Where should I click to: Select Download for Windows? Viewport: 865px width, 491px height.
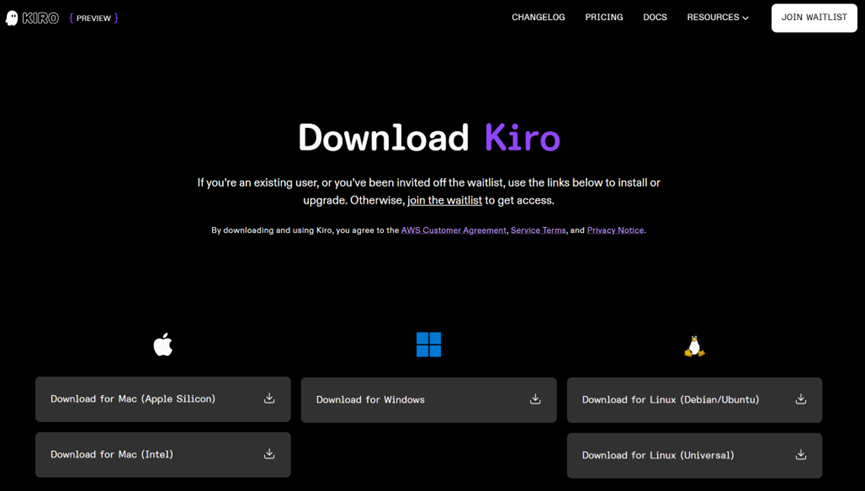pos(429,400)
